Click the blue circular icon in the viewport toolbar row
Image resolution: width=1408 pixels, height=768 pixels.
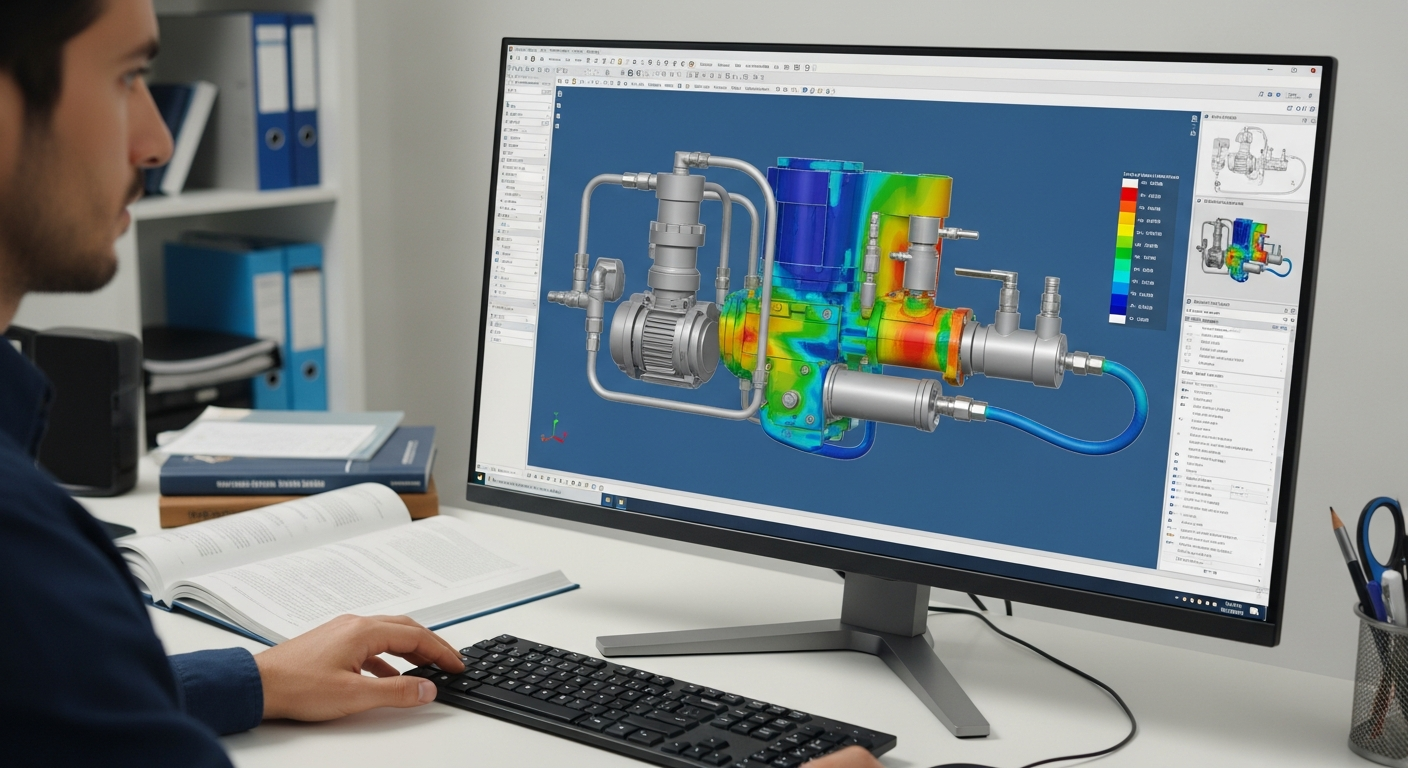coord(803,90)
